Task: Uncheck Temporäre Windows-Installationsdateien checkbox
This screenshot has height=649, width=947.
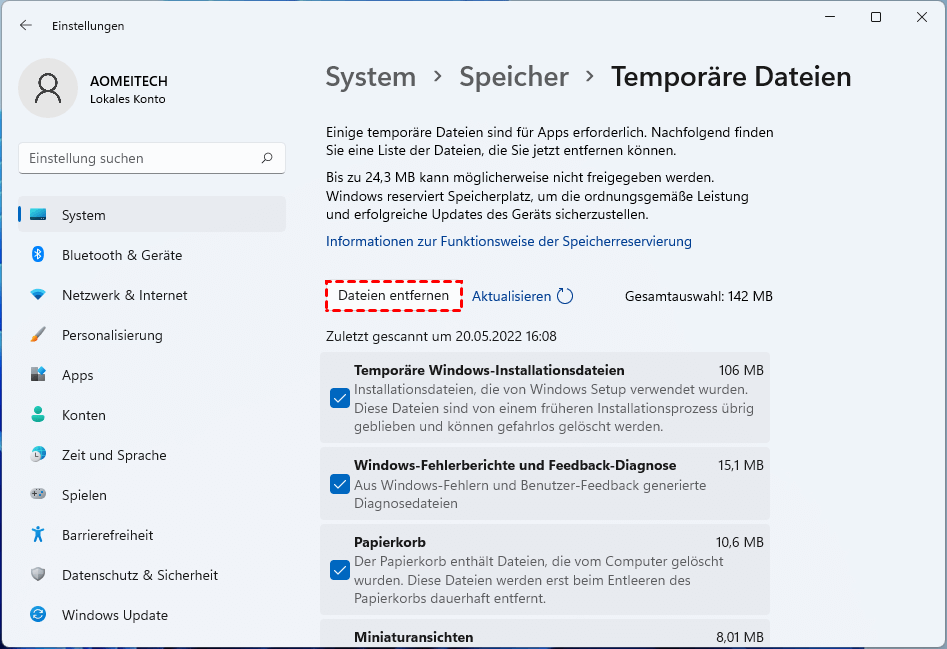Action: (339, 398)
